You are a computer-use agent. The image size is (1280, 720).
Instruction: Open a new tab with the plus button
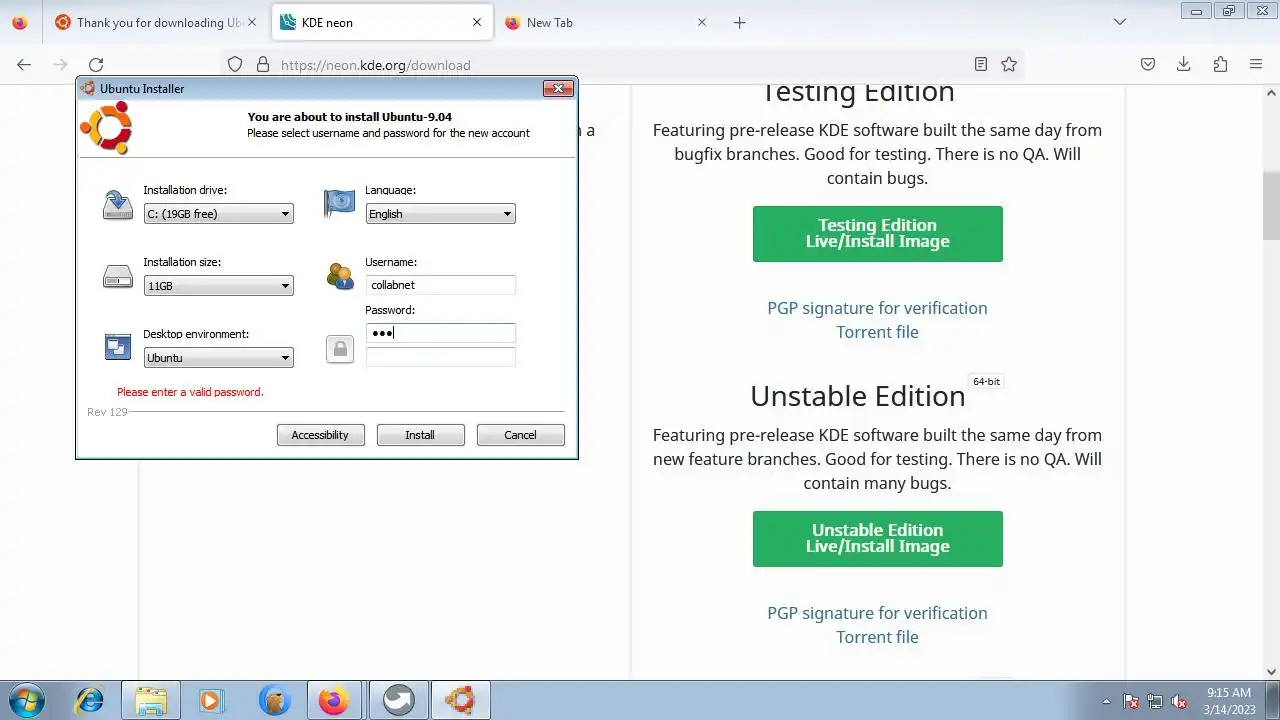tap(739, 22)
